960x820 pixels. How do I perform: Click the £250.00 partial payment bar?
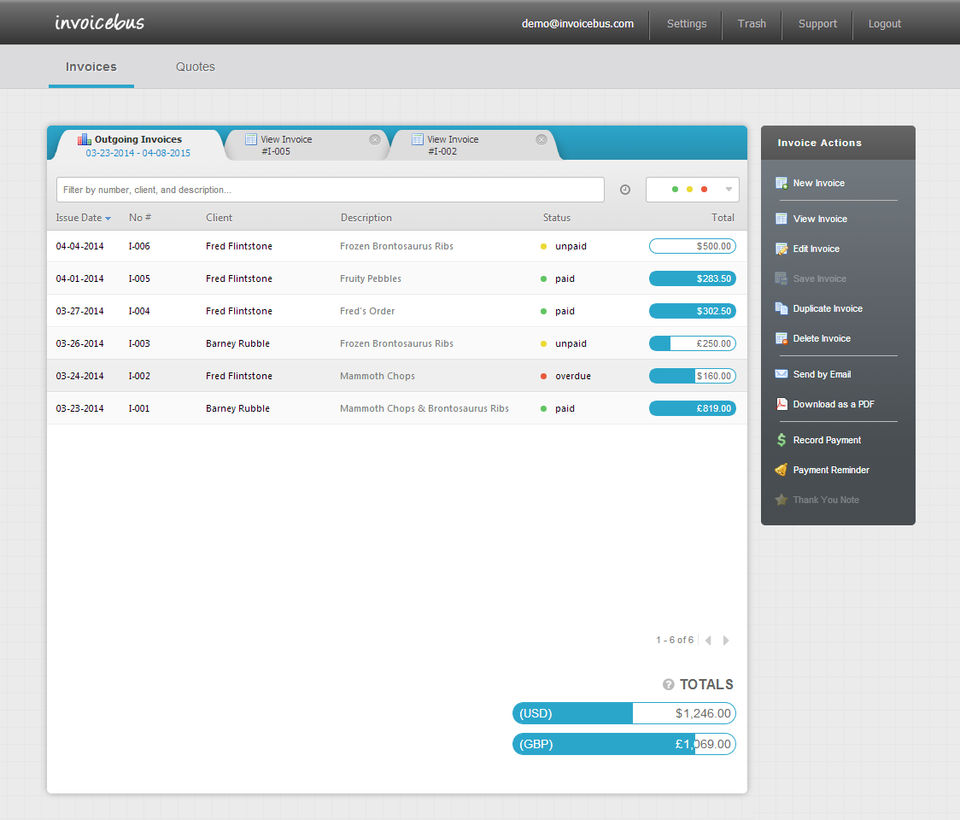tap(692, 344)
